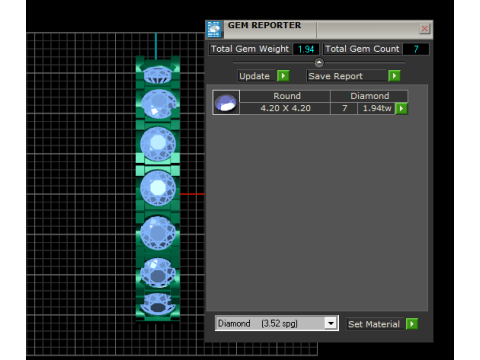This screenshot has height=360, width=480.
Task: Select the bottom gem in the viewport
Action: 158,304
